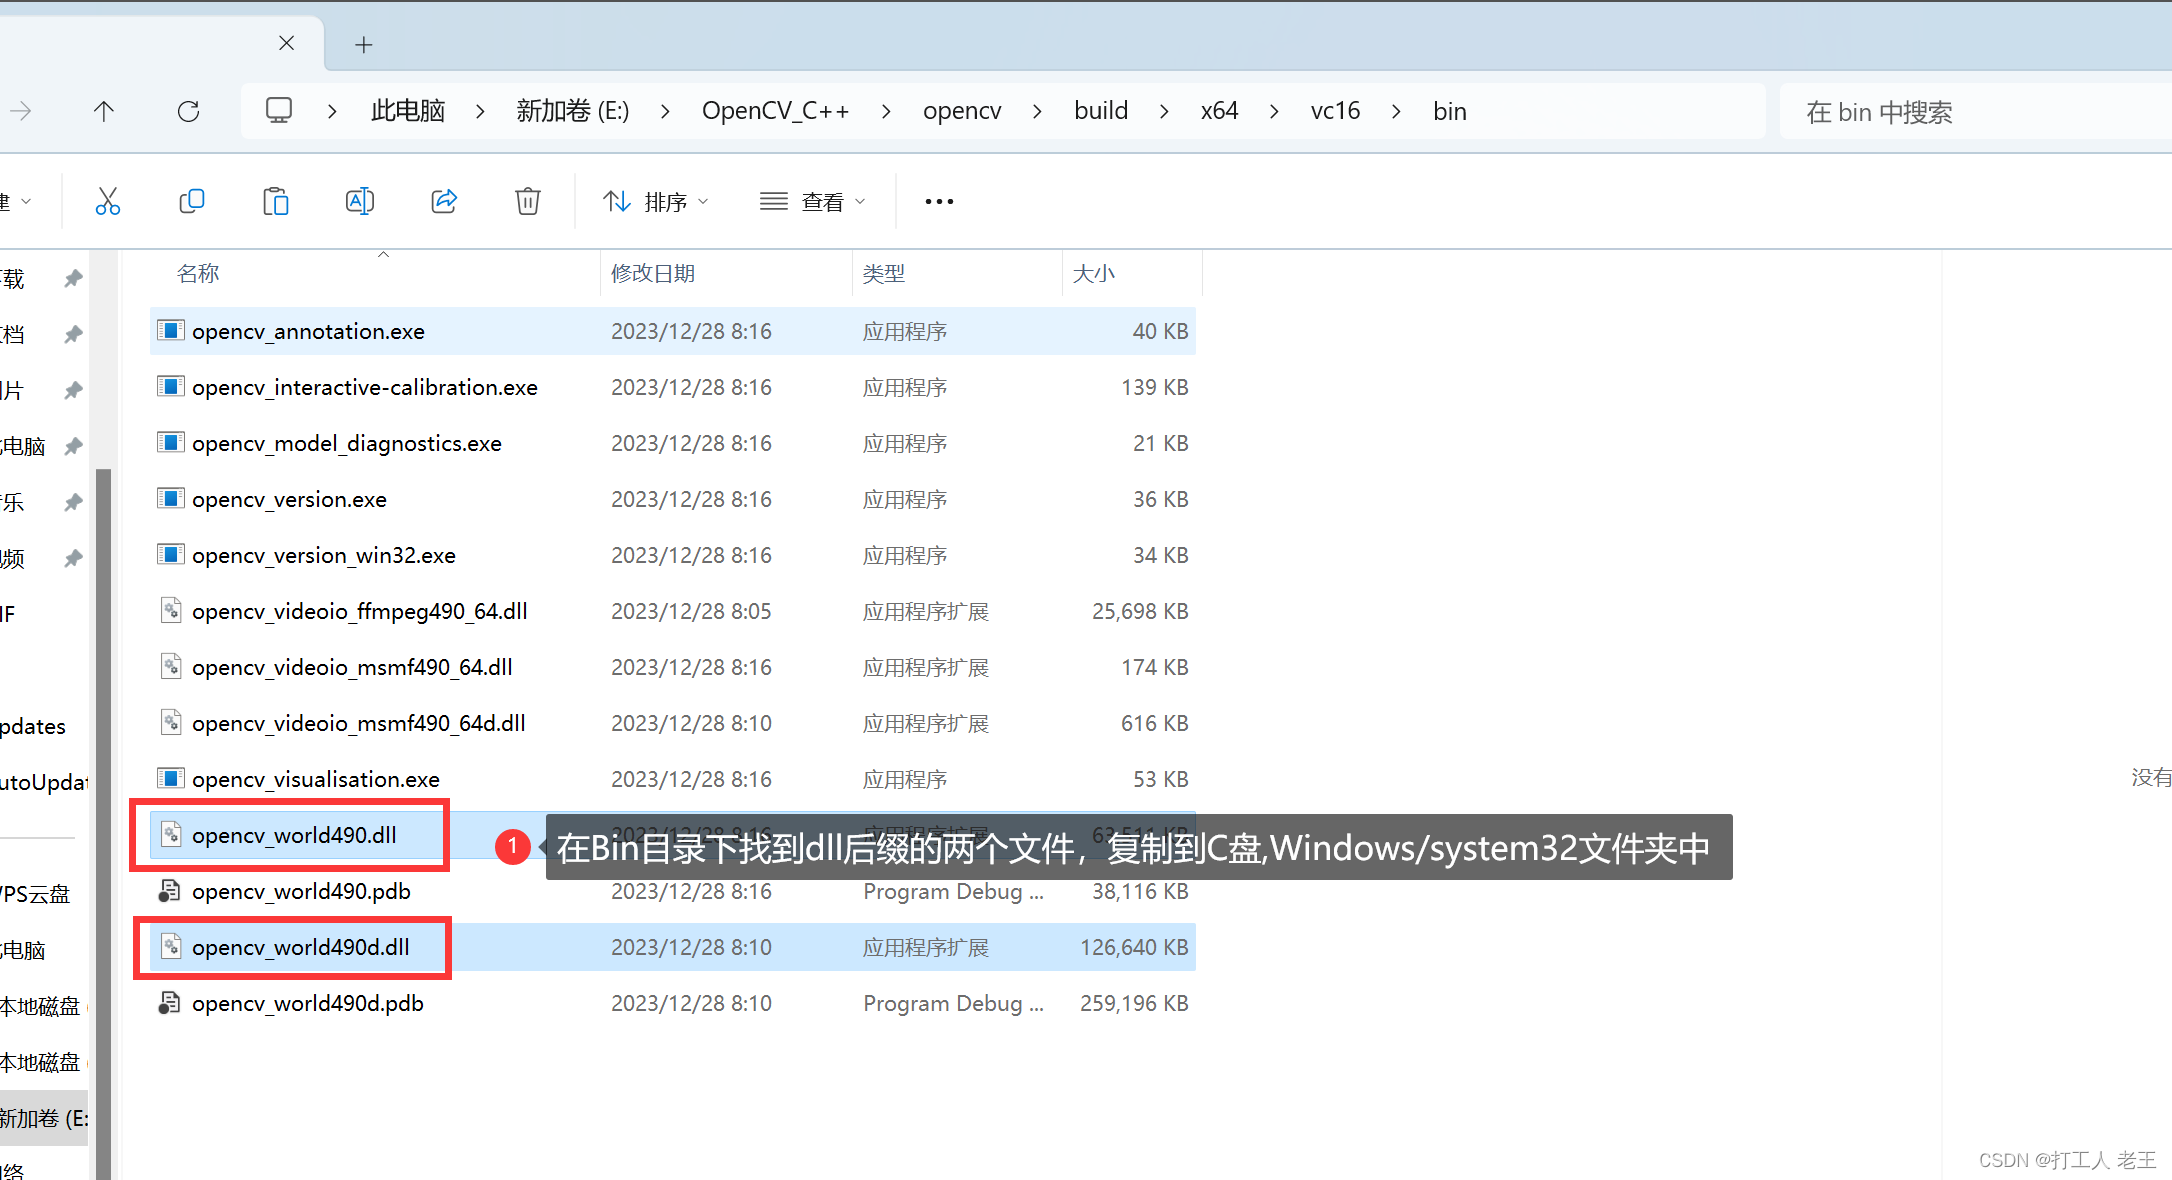2172x1180 pixels.
Task: Select 新加卷 (E: in the sidebar
Action: [x=44, y=1118]
